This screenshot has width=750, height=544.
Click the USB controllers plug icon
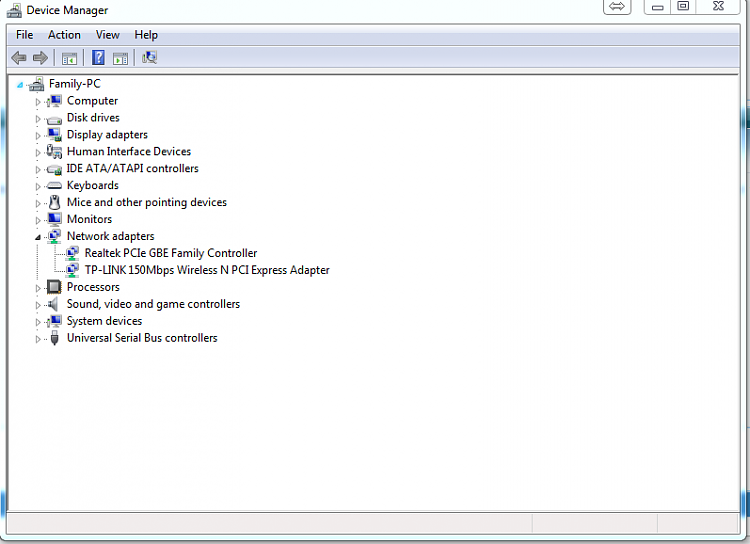click(55, 338)
